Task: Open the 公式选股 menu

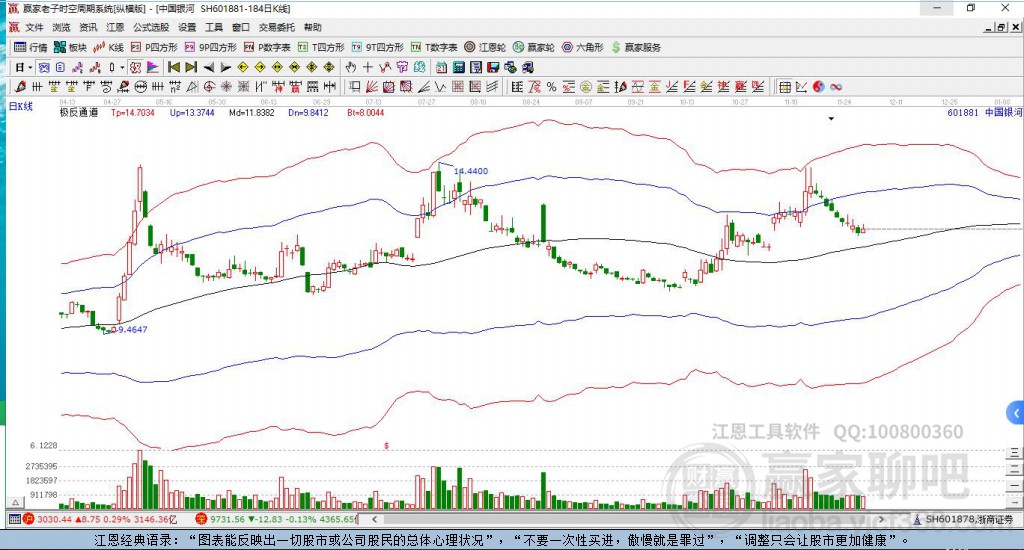Action: click(151, 27)
